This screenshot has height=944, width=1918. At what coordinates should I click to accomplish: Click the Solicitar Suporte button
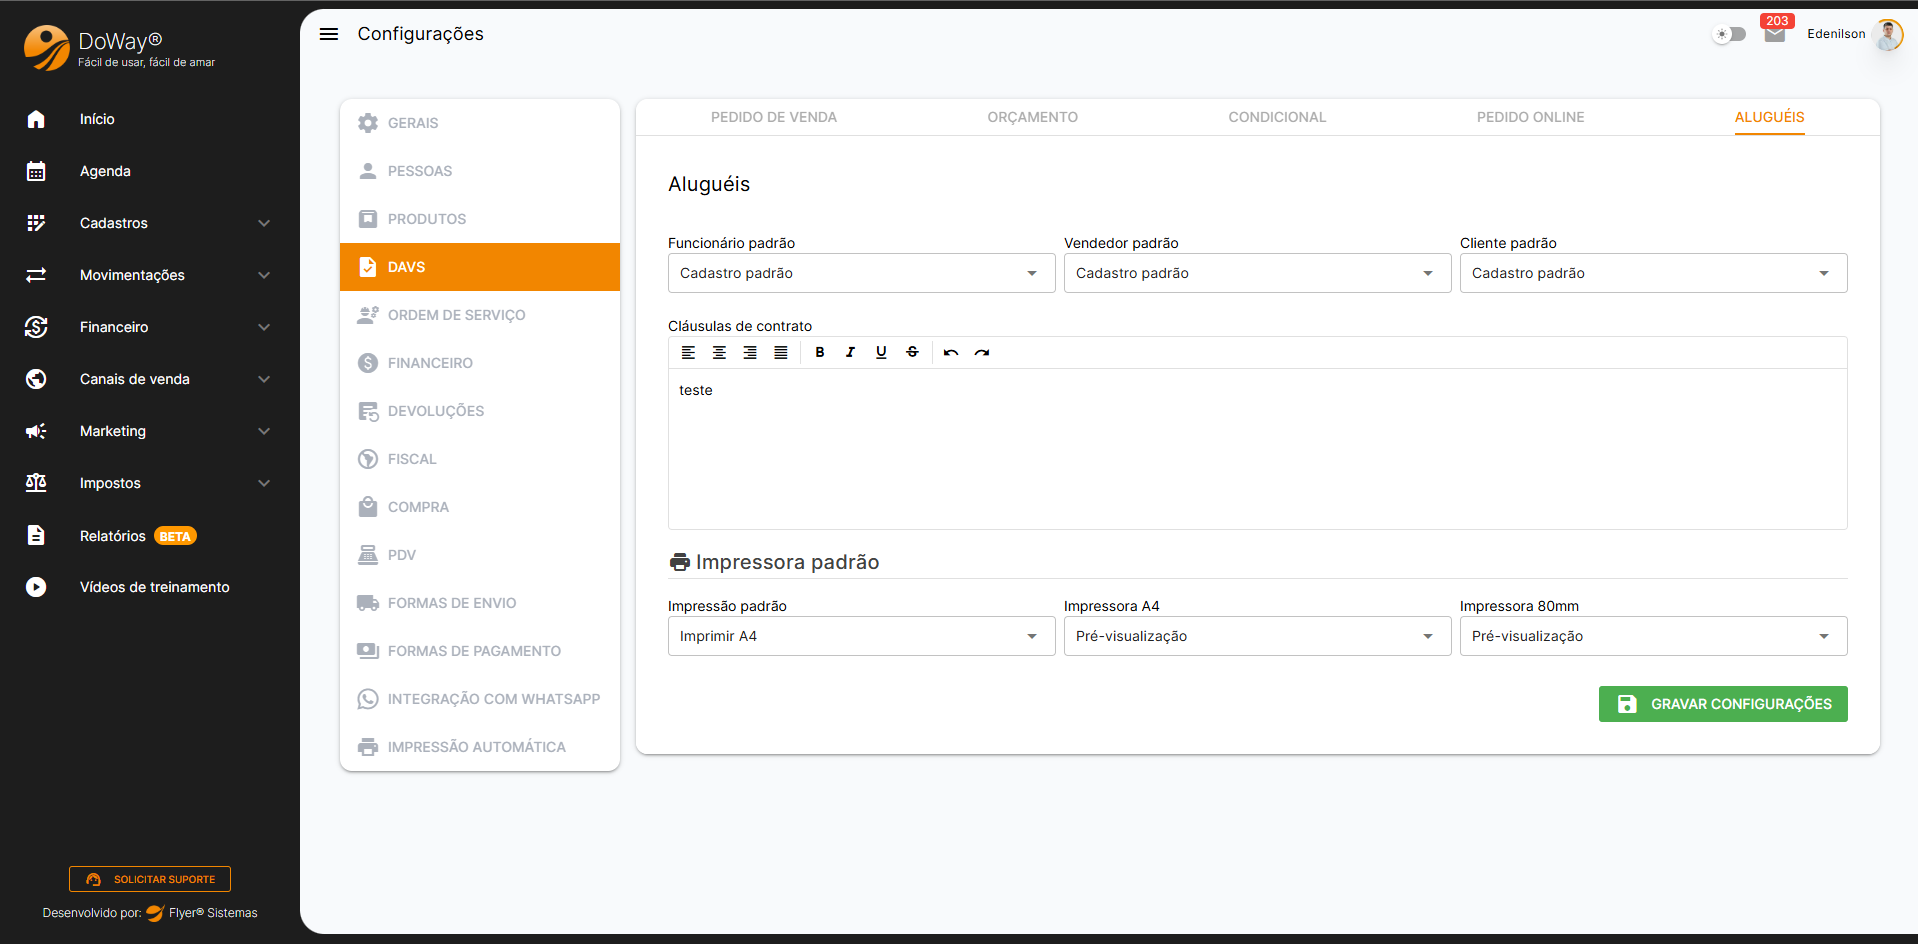coord(150,879)
